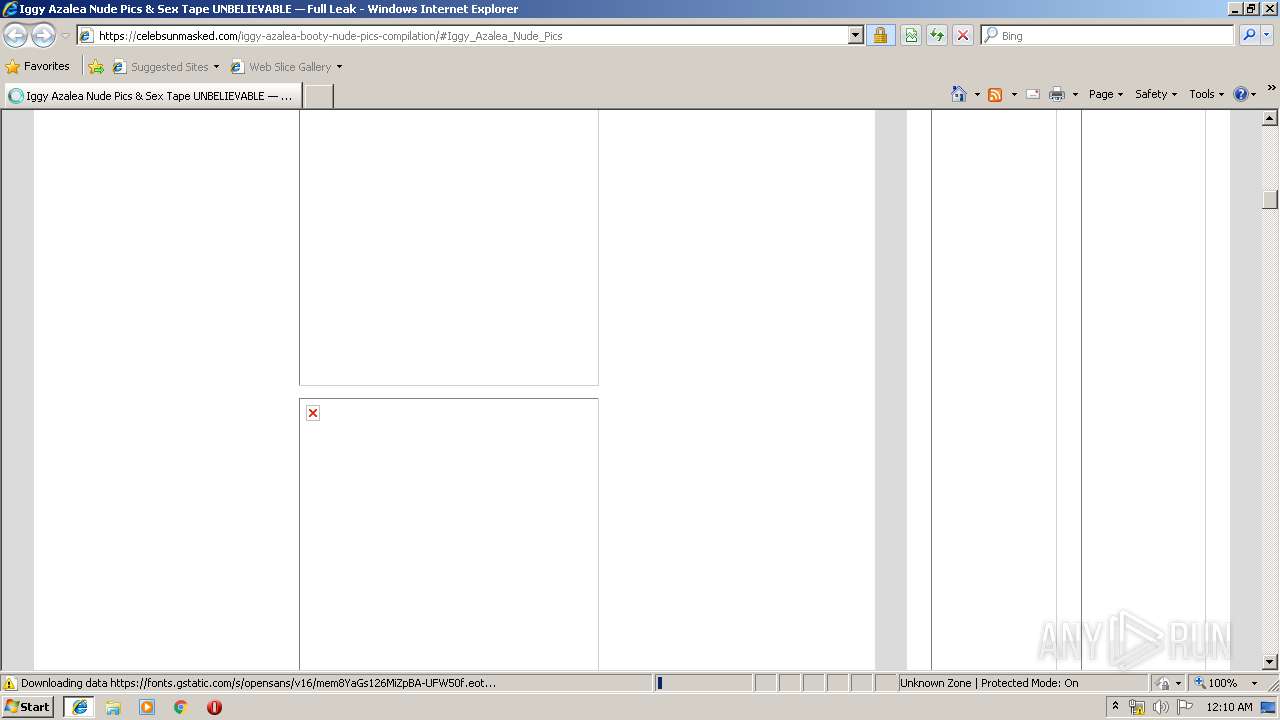Click the network tray icon
The width and height of the screenshot is (1280, 720).
1137,707
